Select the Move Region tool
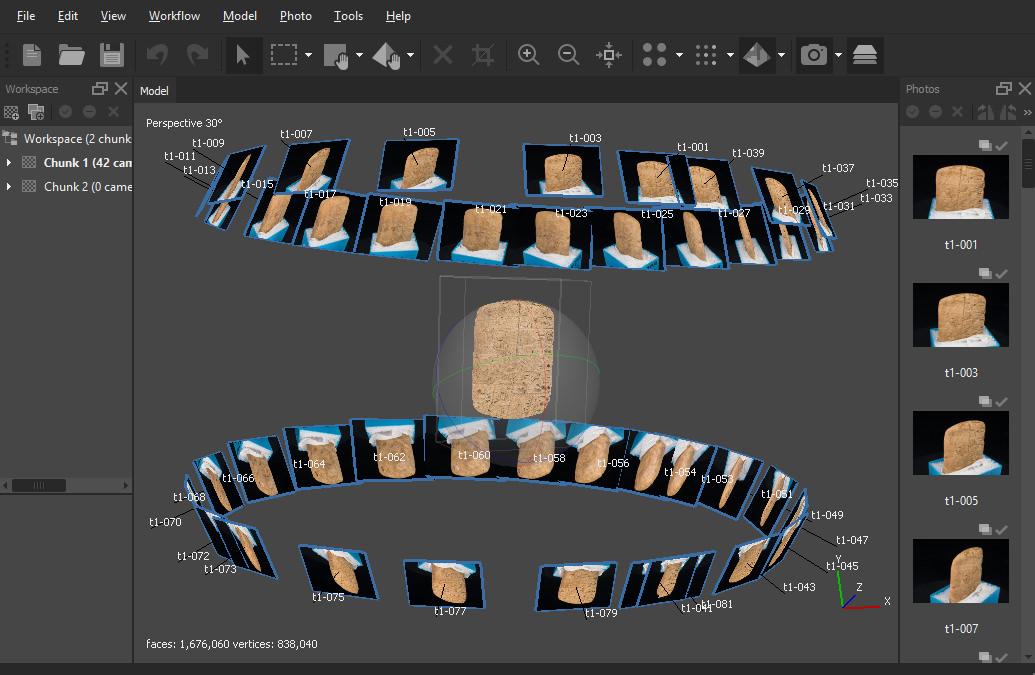This screenshot has height=675, width=1035. [x=335, y=55]
